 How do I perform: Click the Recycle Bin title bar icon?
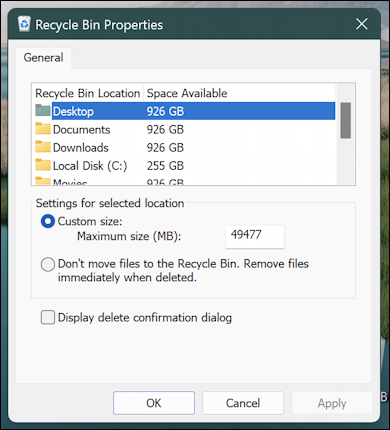(24, 24)
